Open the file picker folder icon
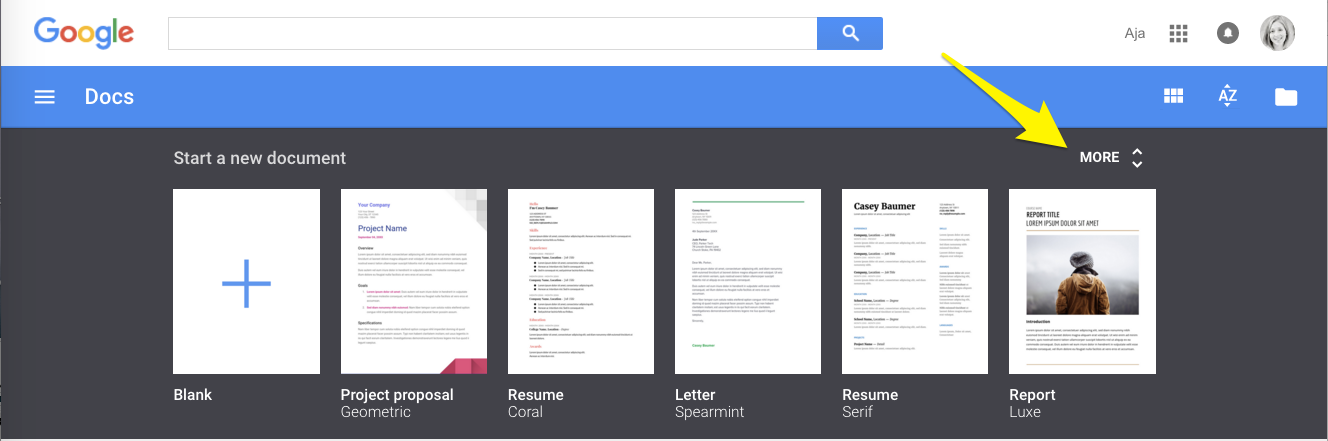 [1286, 96]
